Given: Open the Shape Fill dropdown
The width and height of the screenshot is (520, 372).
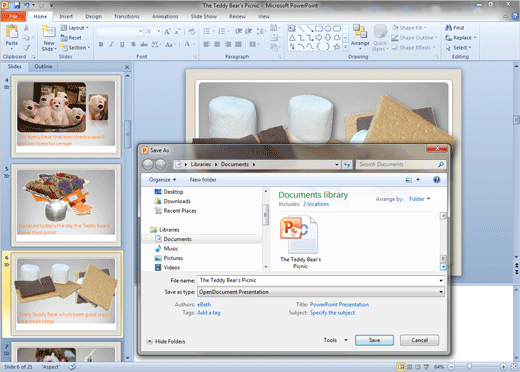Looking at the screenshot, I should pos(409,28).
